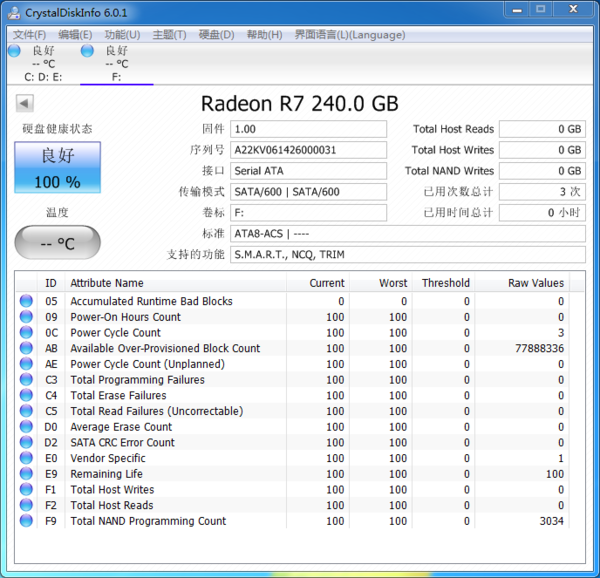The height and width of the screenshot is (578, 600).
Task: Open the 功能(U) menu
Action: pyautogui.click(x=122, y=35)
